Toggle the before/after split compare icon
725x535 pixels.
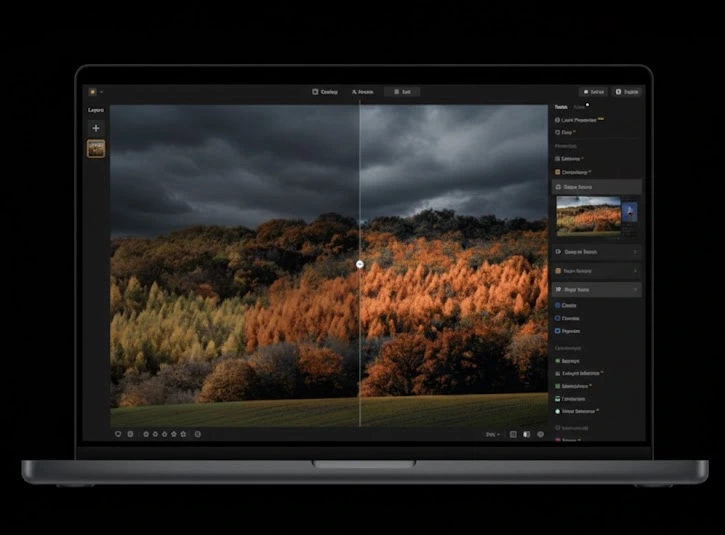point(527,435)
